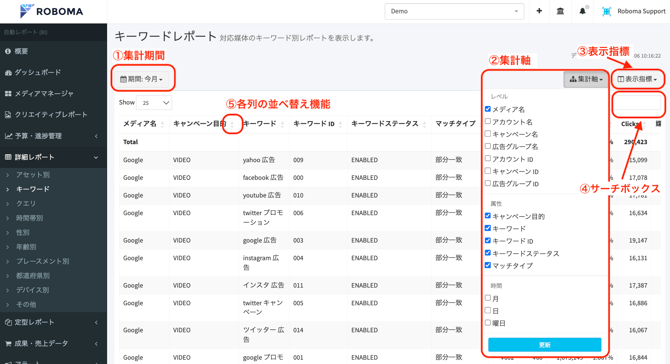Open メディアマネージャ

pyautogui.click(x=39, y=94)
